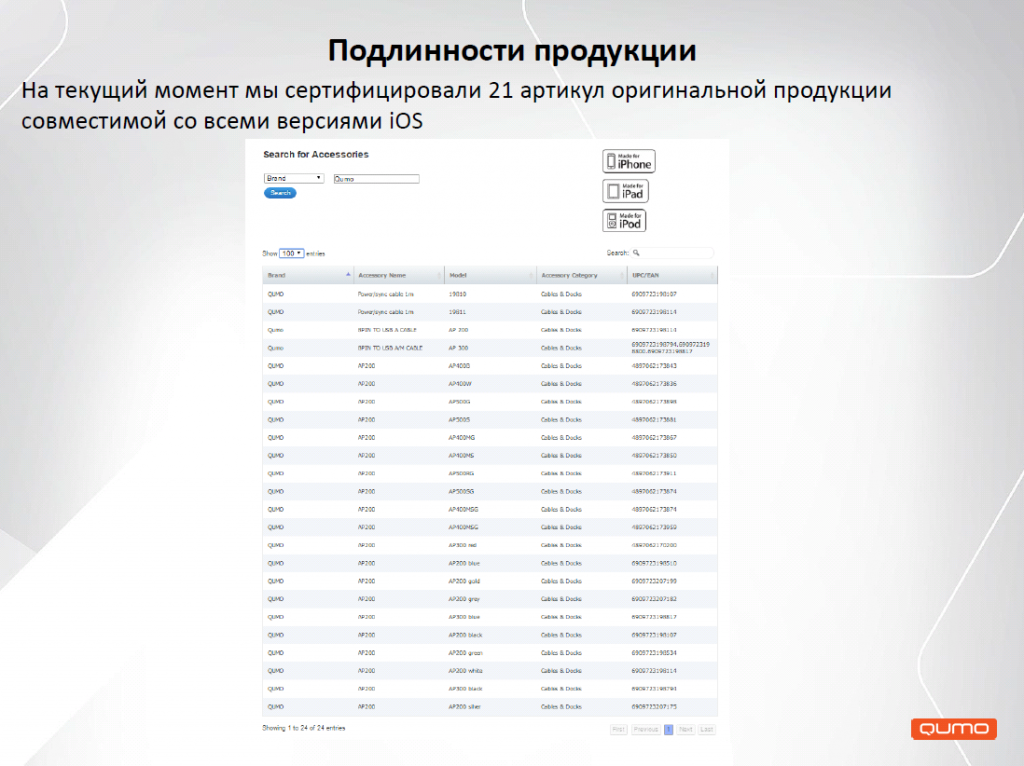Click the First pagination button
The width and height of the screenshot is (1024, 766).
click(x=618, y=729)
